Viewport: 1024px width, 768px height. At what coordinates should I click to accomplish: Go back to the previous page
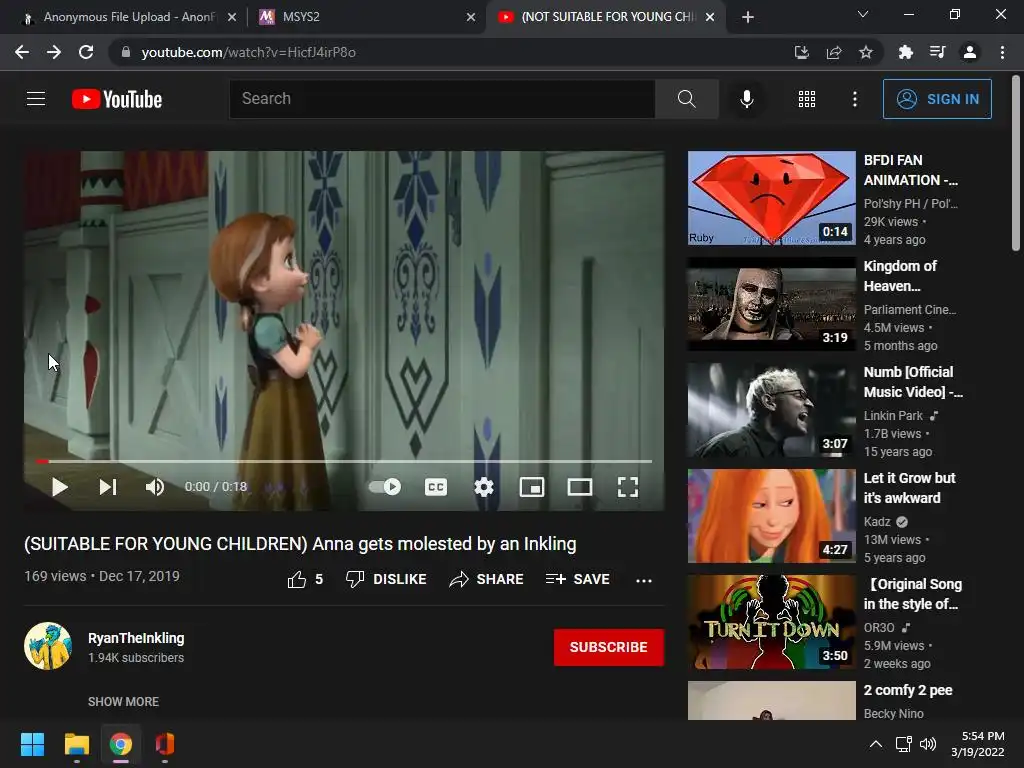(x=22, y=52)
